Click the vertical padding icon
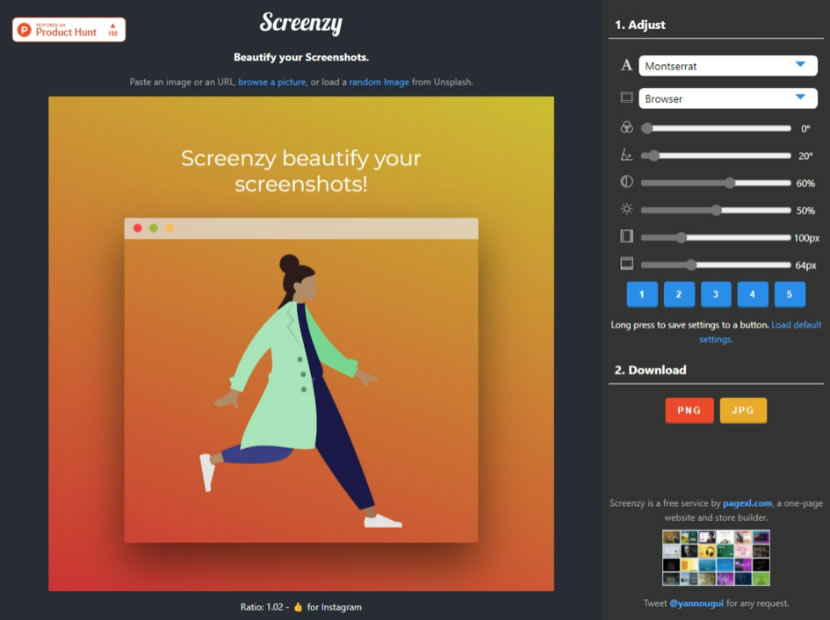The image size is (830, 620). [626, 265]
